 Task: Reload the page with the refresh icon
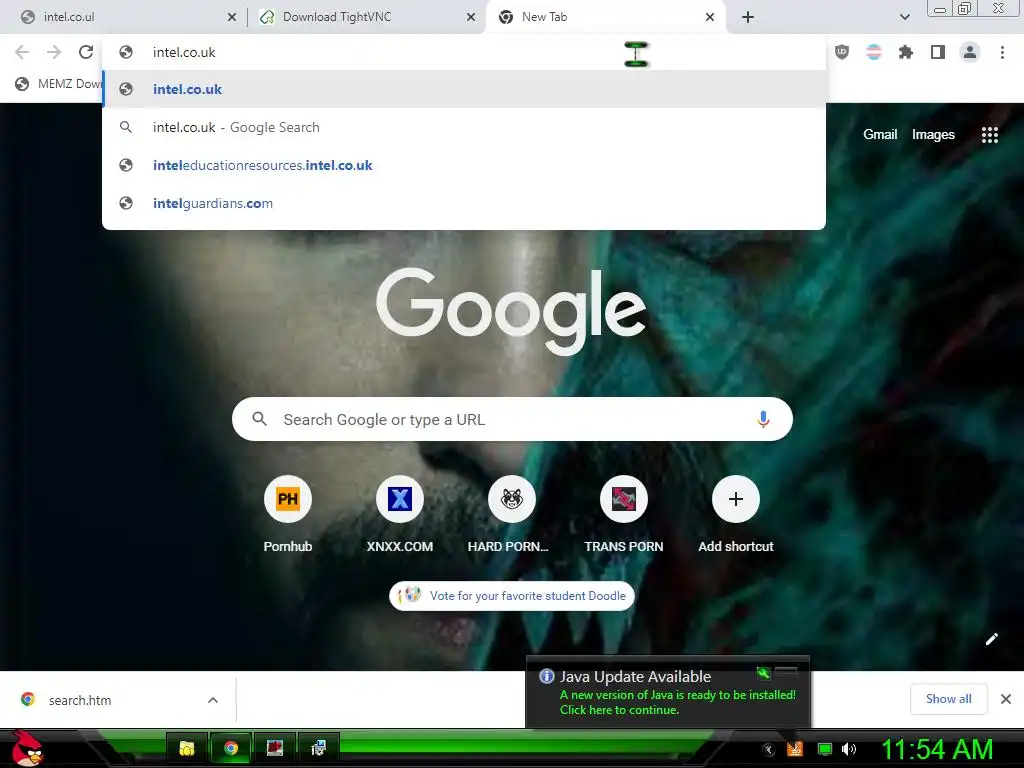click(x=86, y=52)
